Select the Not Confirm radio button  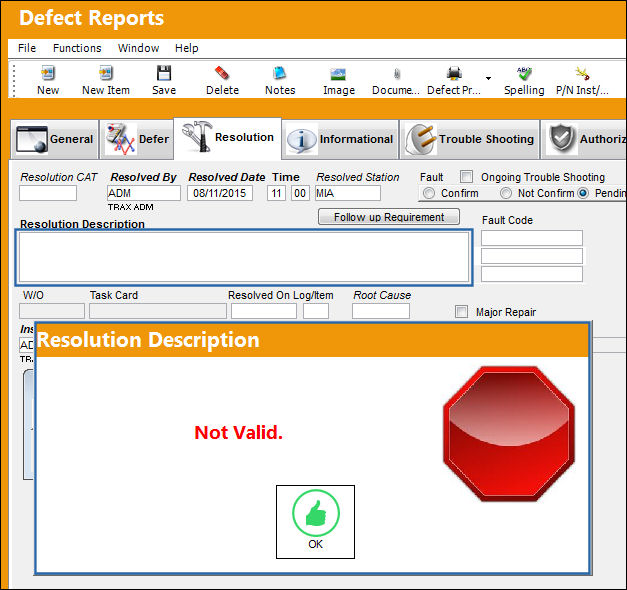click(x=506, y=193)
